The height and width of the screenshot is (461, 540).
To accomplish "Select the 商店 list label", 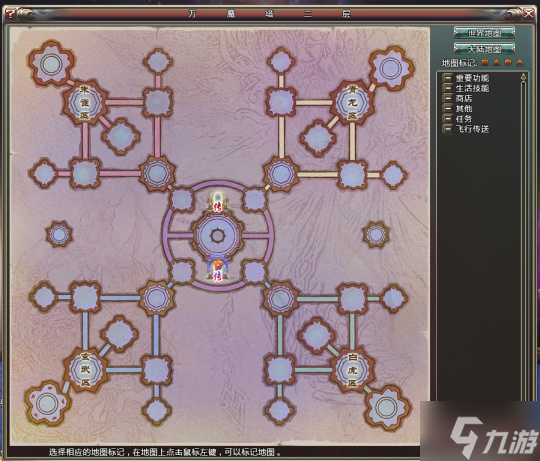I will point(464,98).
